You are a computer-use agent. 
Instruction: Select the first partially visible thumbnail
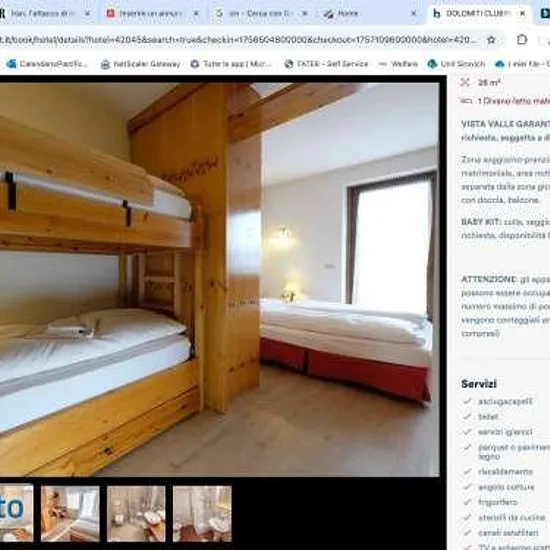[x=16, y=514]
